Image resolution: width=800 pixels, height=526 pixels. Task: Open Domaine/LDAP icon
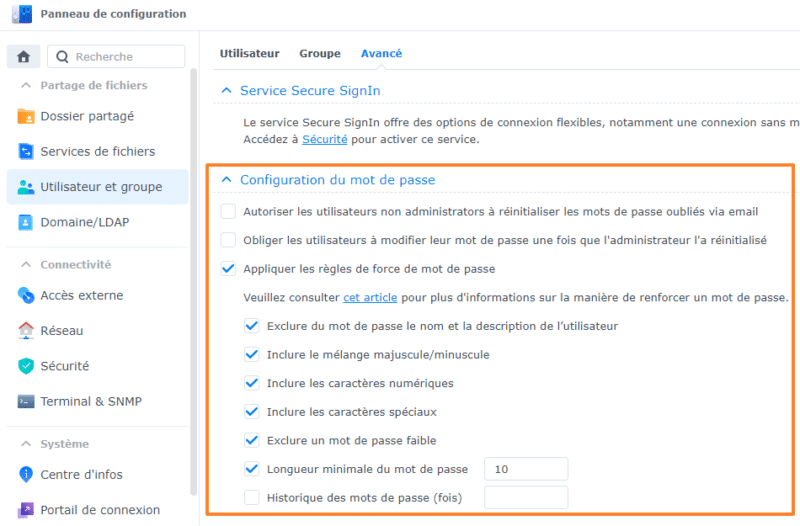(x=26, y=222)
